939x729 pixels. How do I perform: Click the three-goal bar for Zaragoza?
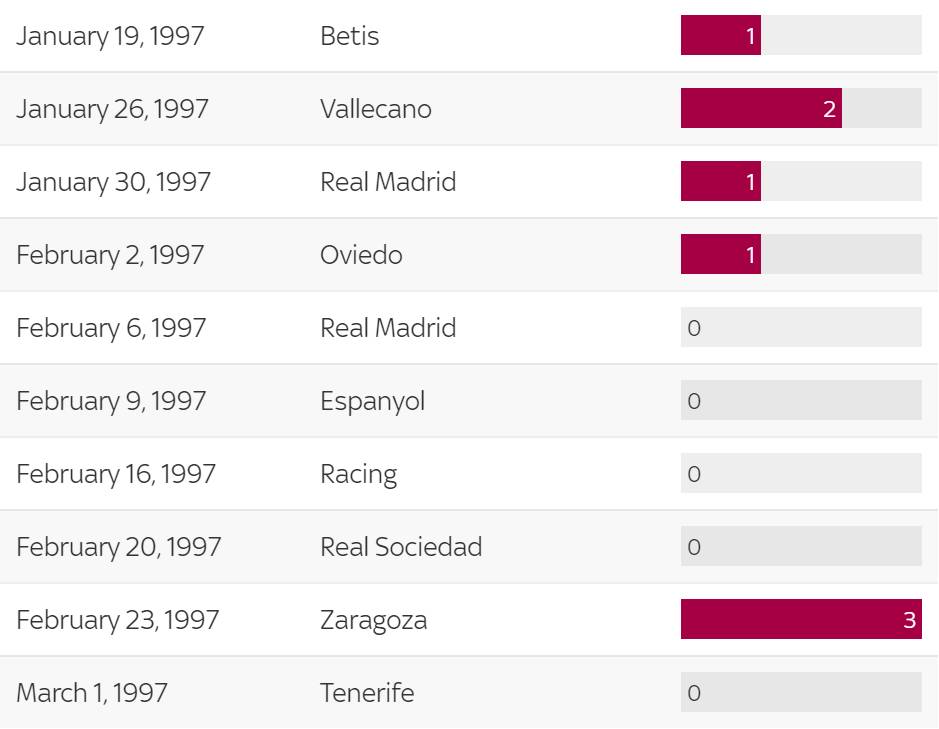tap(800, 619)
